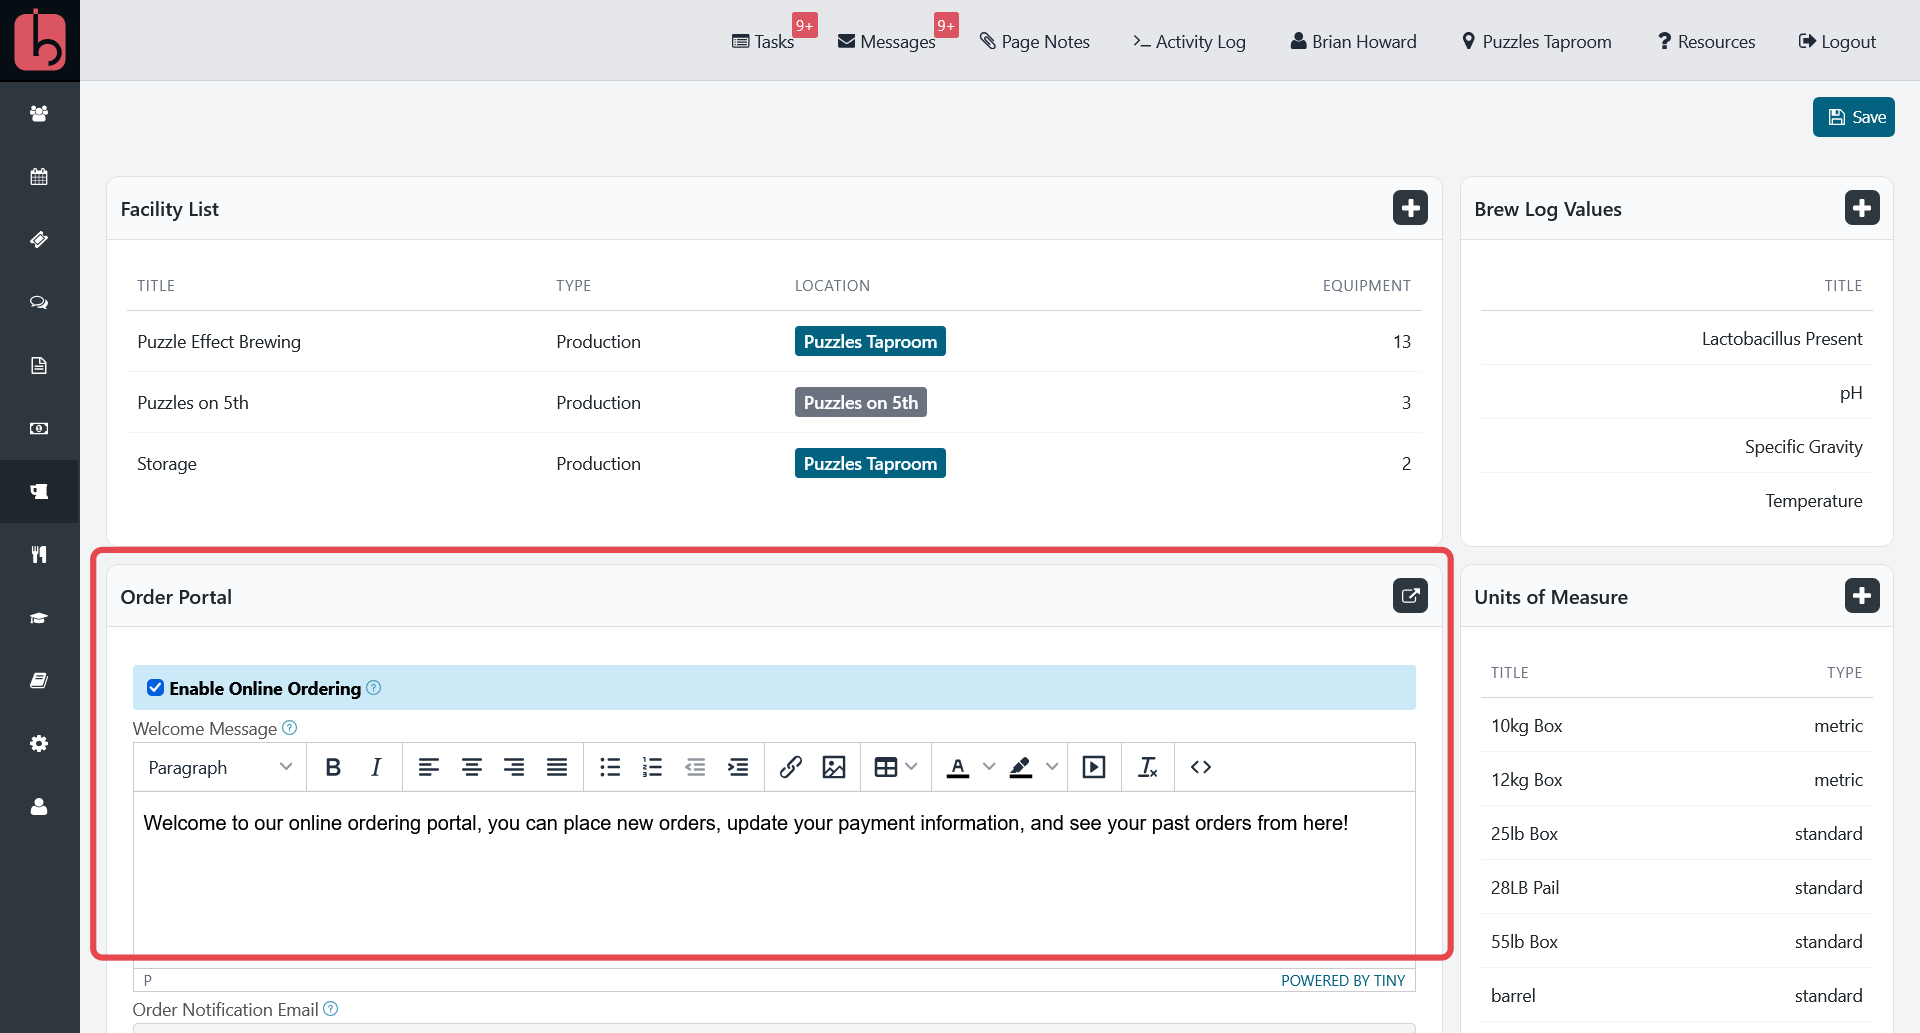Toggle bold formatting in editor
Screen dimensions: 1920x1033
[x=333, y=767]
